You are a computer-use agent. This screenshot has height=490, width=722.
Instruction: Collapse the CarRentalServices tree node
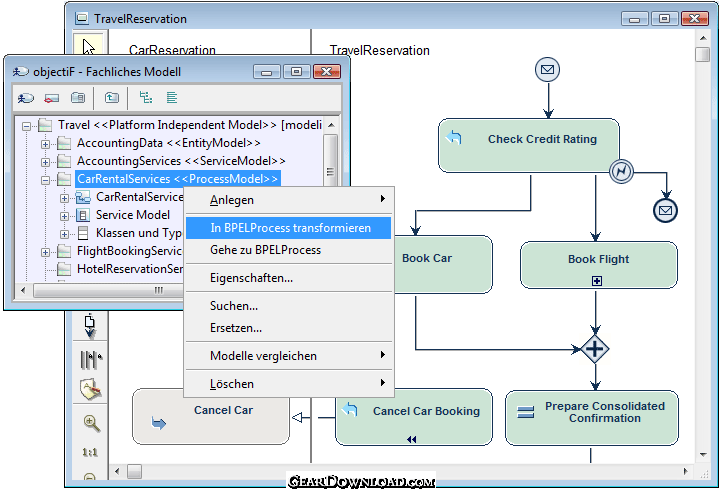(x=45, y=180)
